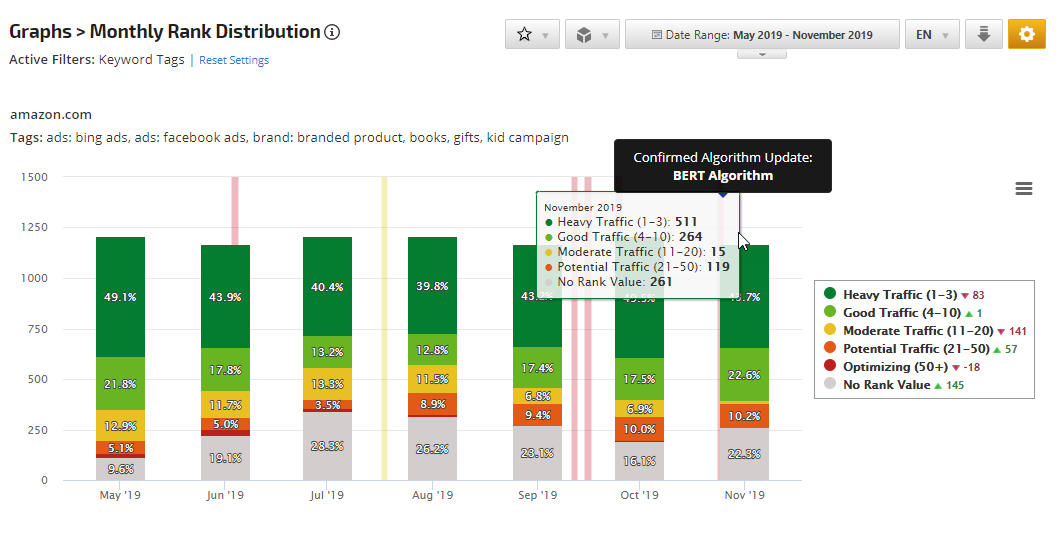Click the Good Traffic green legend dot
This screenshot has height=537, width=1056.
[x=830, y=313]
